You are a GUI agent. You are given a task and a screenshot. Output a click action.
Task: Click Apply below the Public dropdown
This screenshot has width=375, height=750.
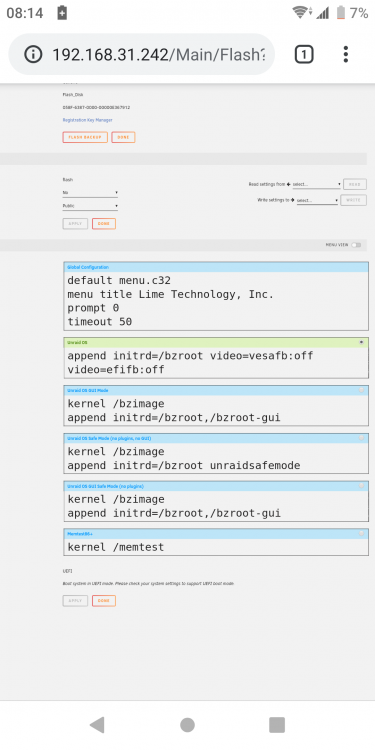click(x=75, y=223)
